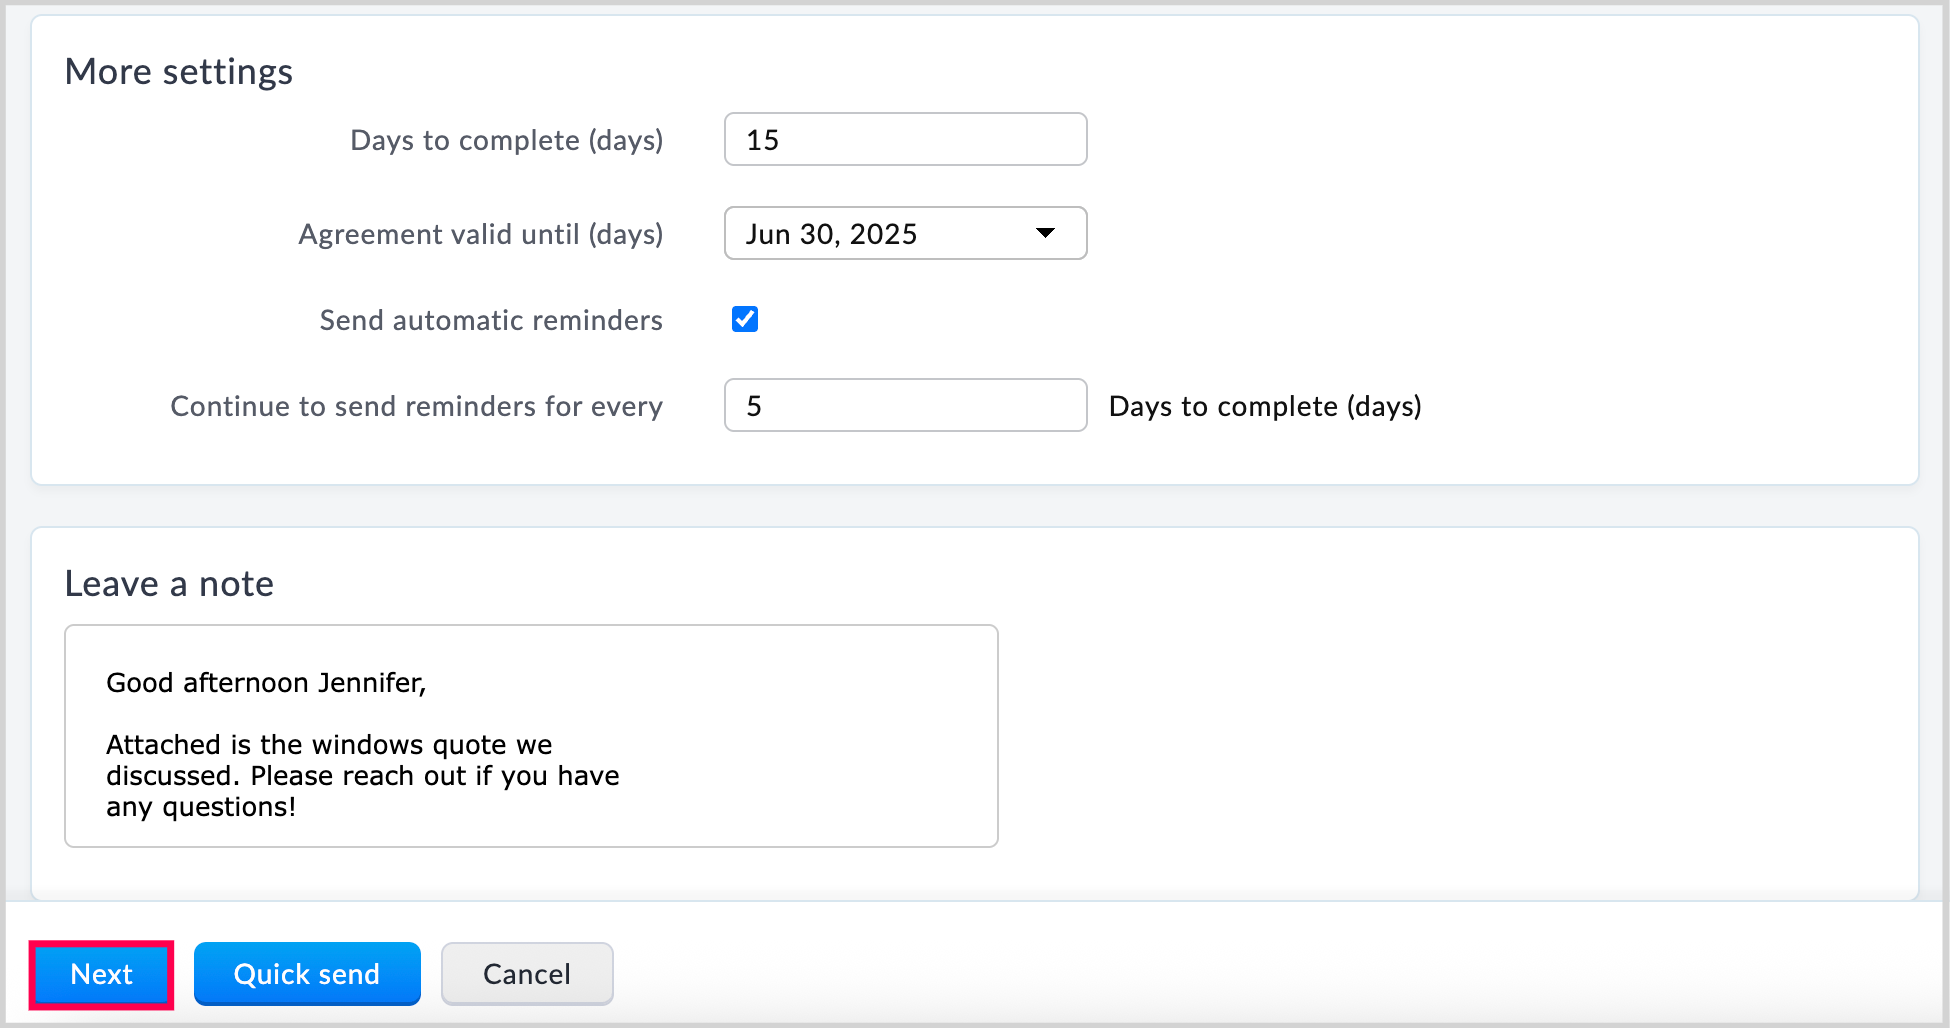Click the "Agreement valid until (days)" label
The image size is (1950, 1028).
click(x=480, y=234)
